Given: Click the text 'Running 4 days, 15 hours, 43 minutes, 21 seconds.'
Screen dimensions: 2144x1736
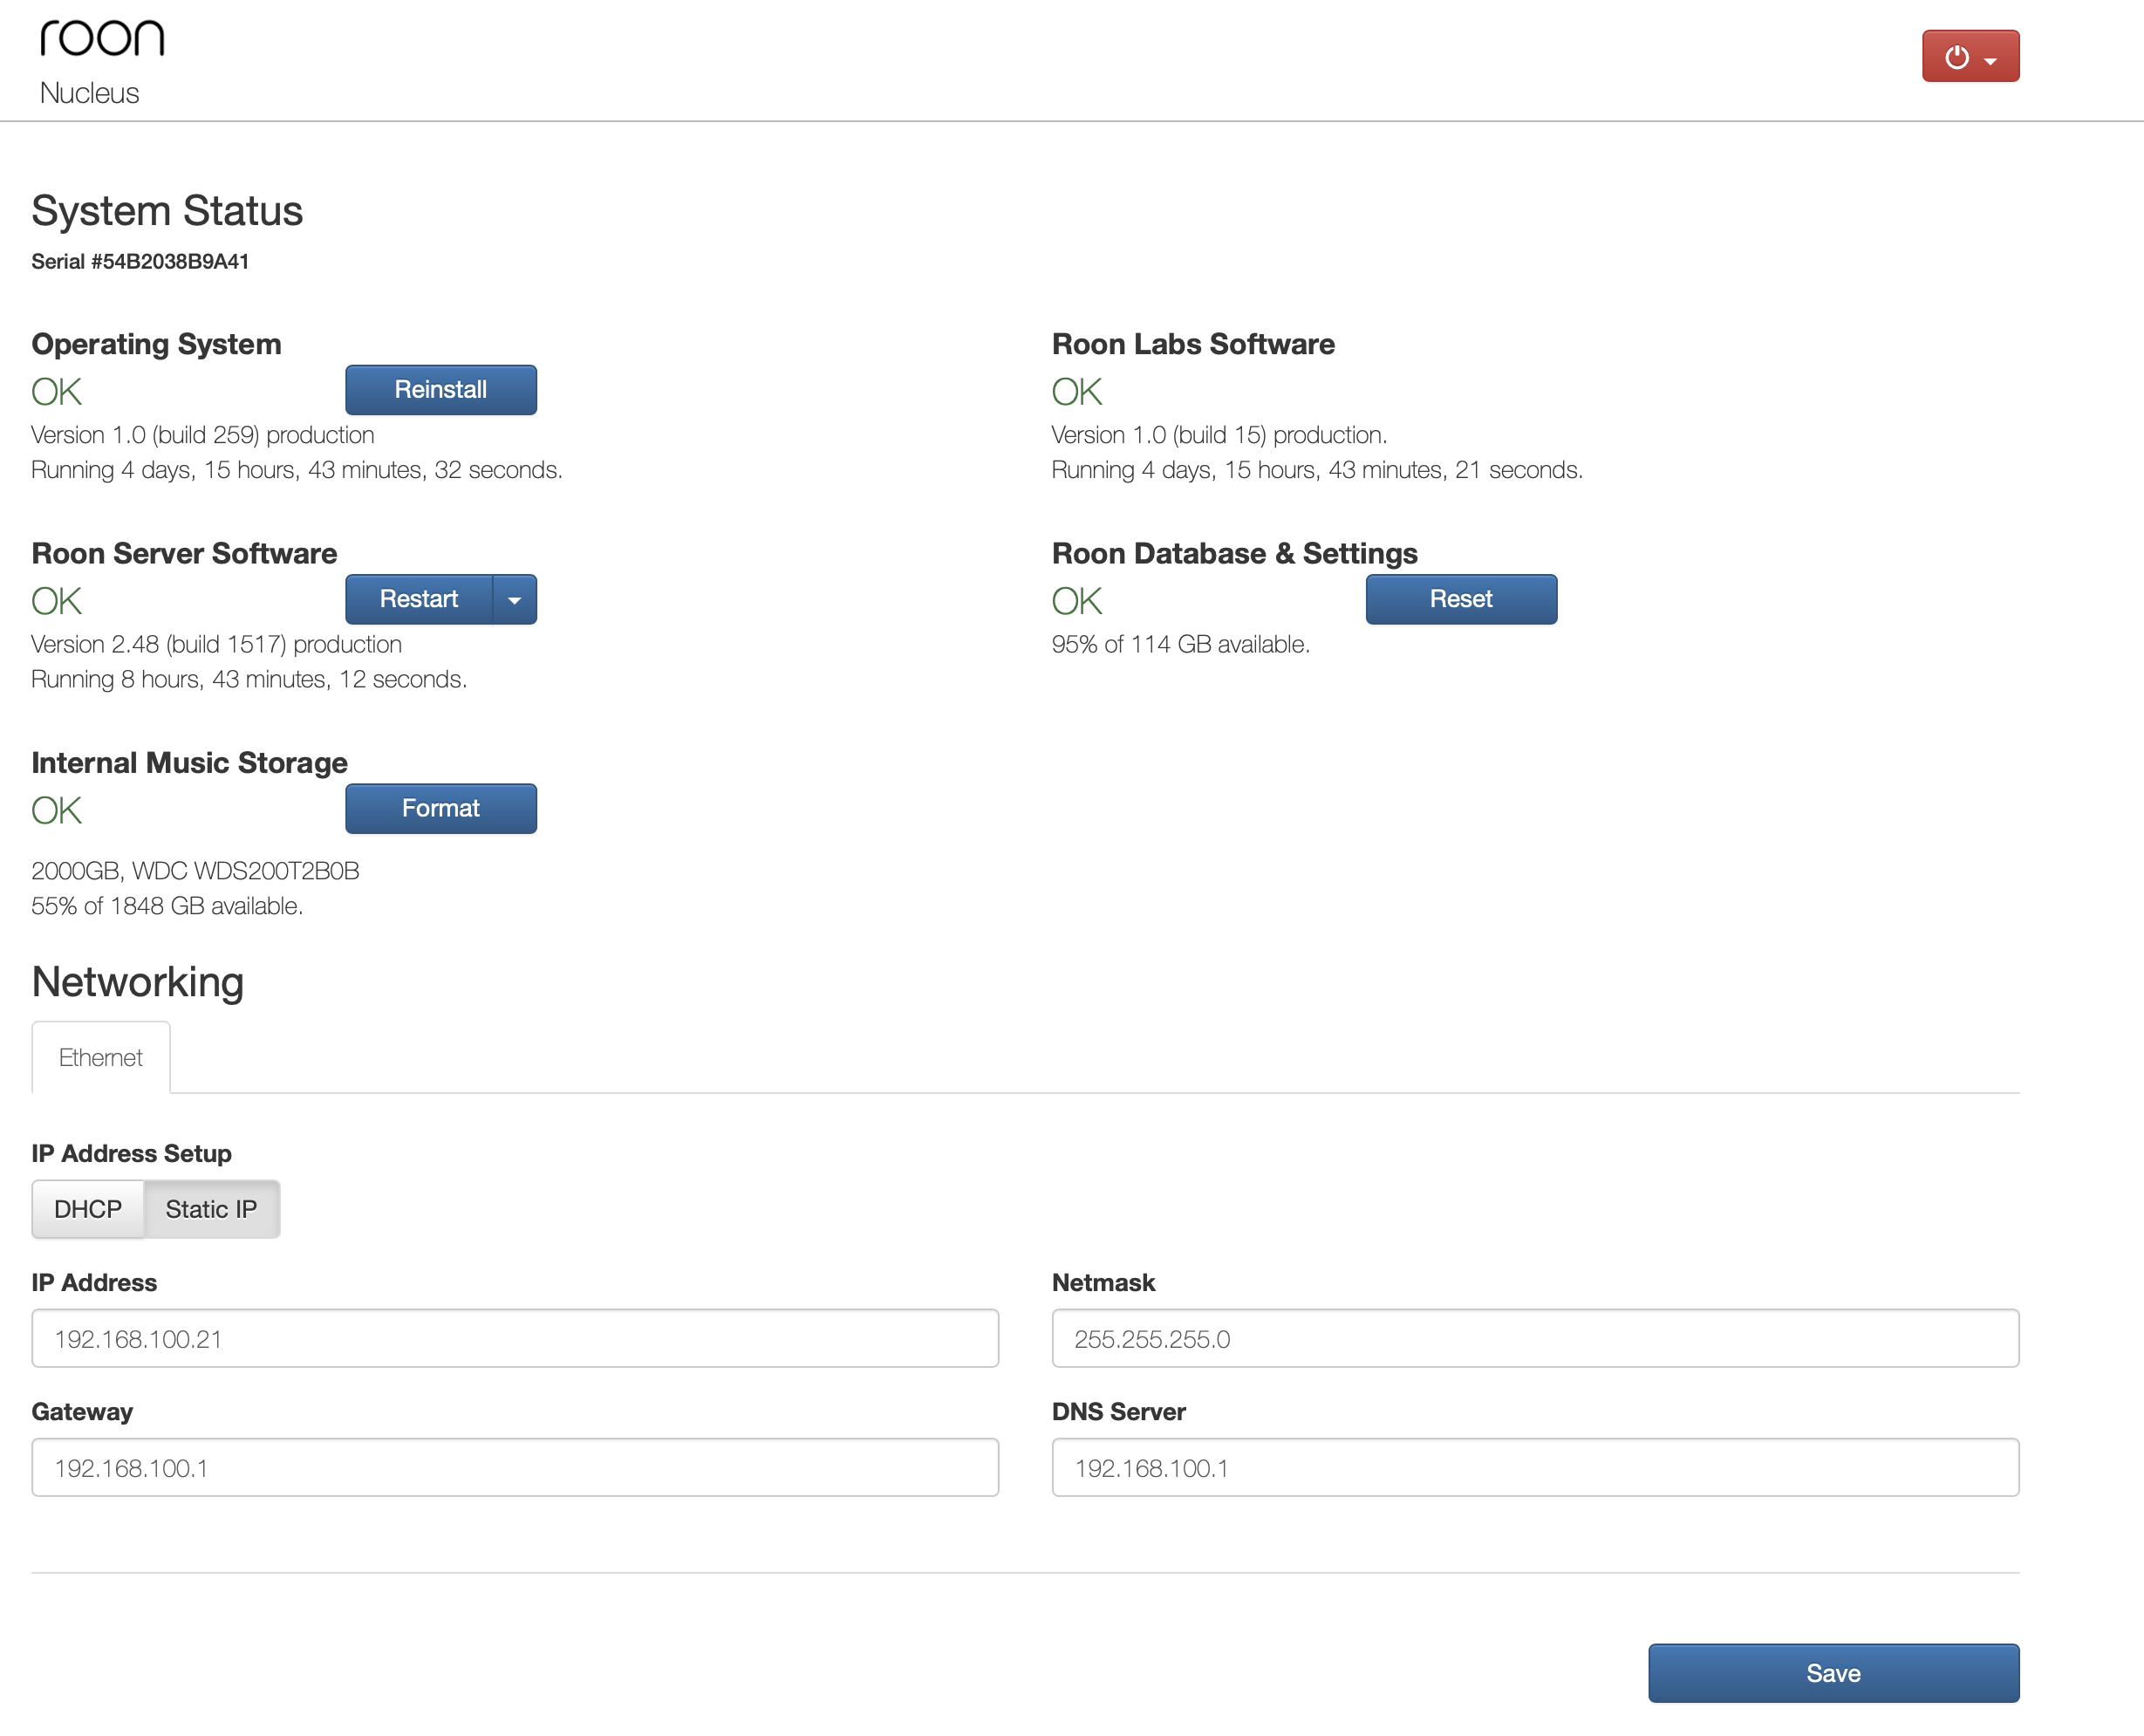Looking at the screenshot, I should pos(1317,470).
